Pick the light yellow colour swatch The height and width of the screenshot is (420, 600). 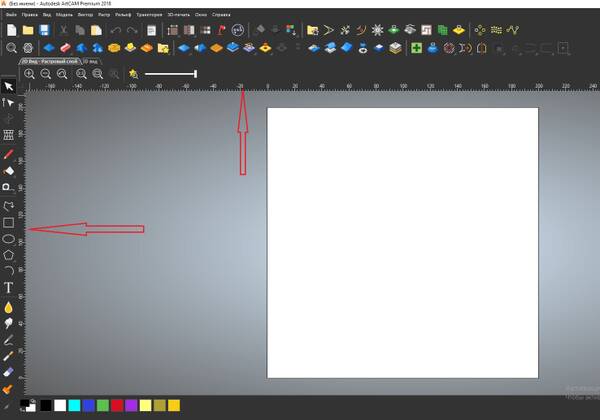point(145,405)
